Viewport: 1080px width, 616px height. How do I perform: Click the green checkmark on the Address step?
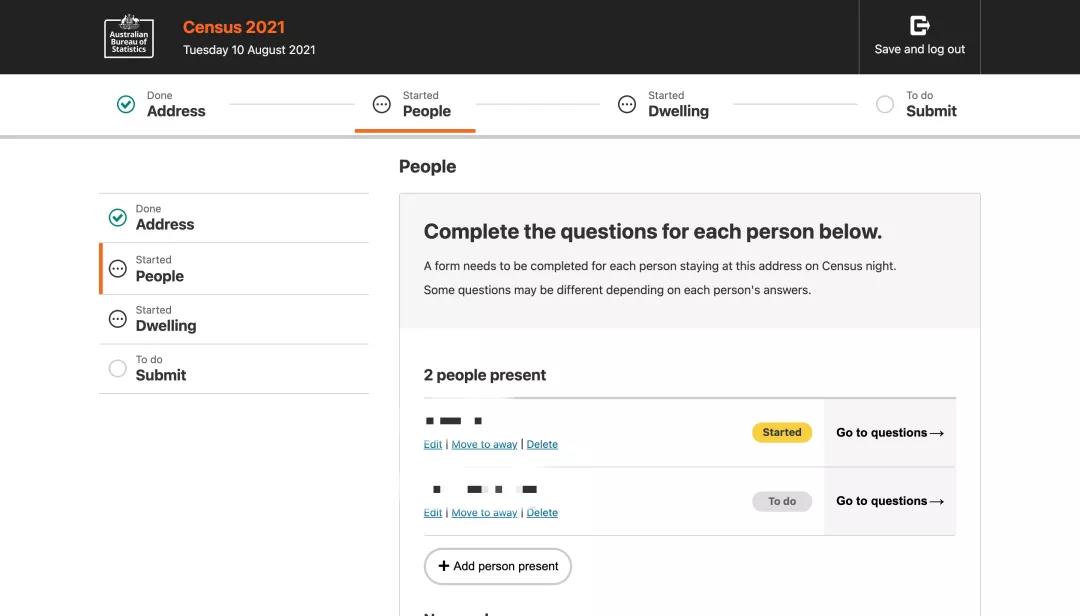126,103
